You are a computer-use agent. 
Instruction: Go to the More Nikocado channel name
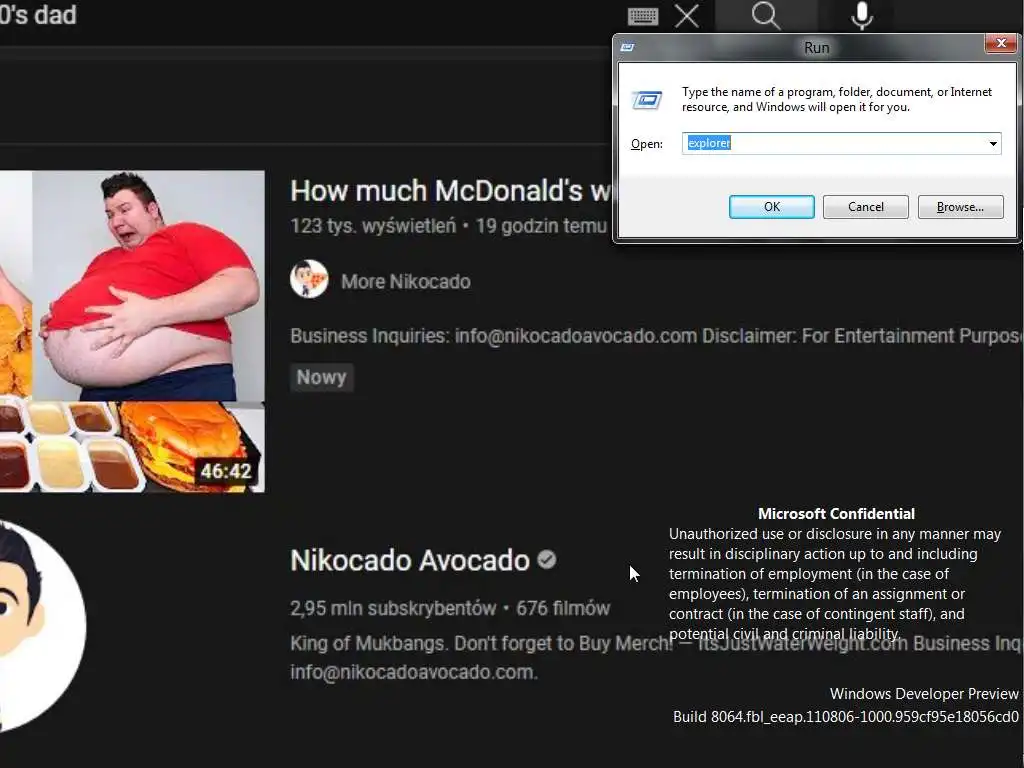(406, 281)
